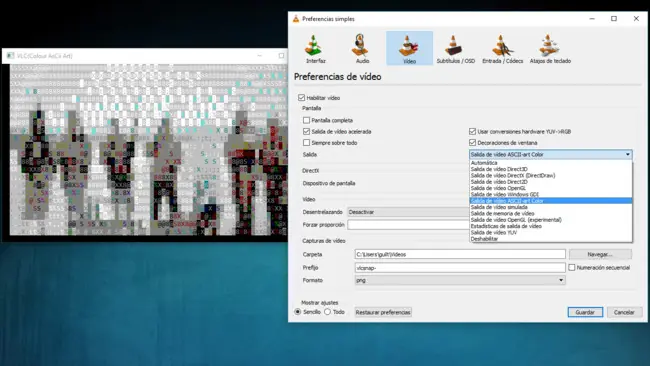Choose Salida de vídeo OpenGL (experimental)
This screenshot has width=650, height=366.
tap(551, 220)
